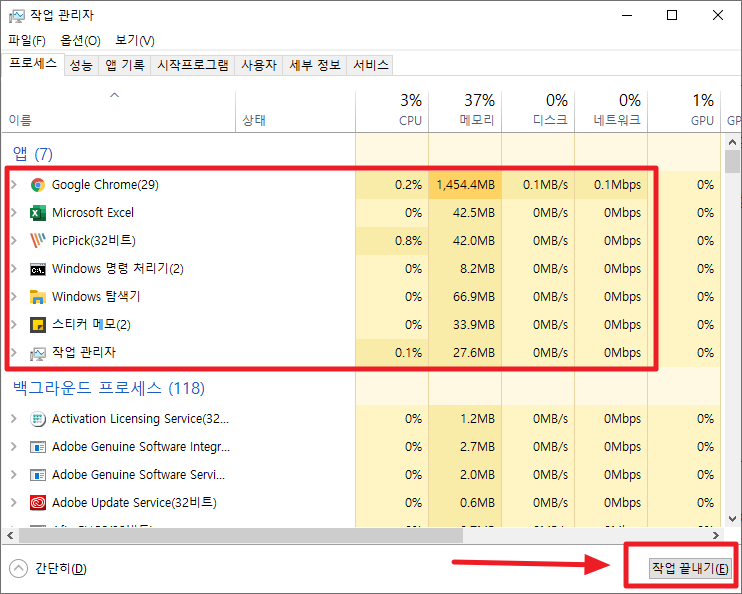Expand the Microsoft Excel process group

point(14,213)
